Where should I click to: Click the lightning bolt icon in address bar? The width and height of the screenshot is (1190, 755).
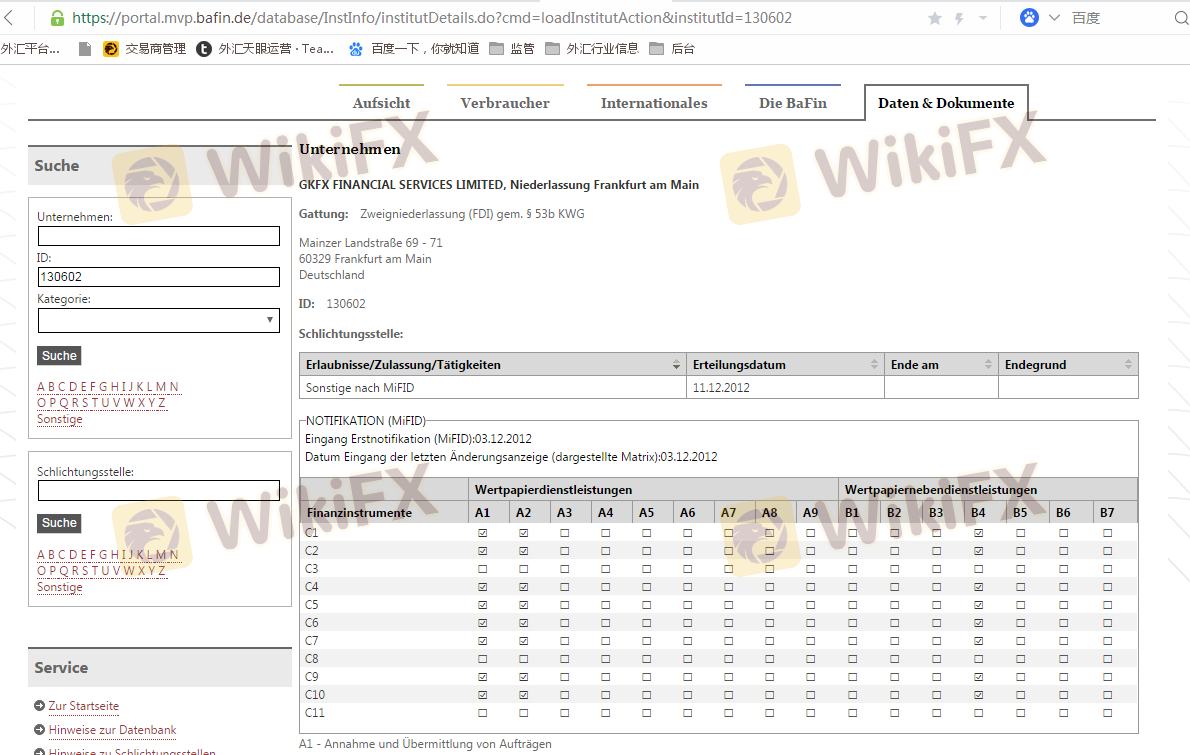(x=960, y=18)
